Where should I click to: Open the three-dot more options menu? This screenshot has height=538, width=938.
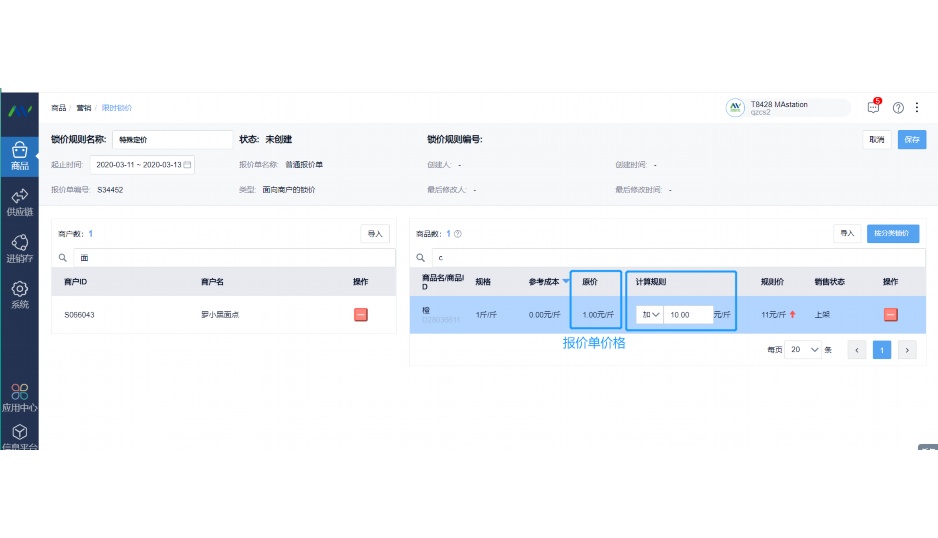pos(916,108)
